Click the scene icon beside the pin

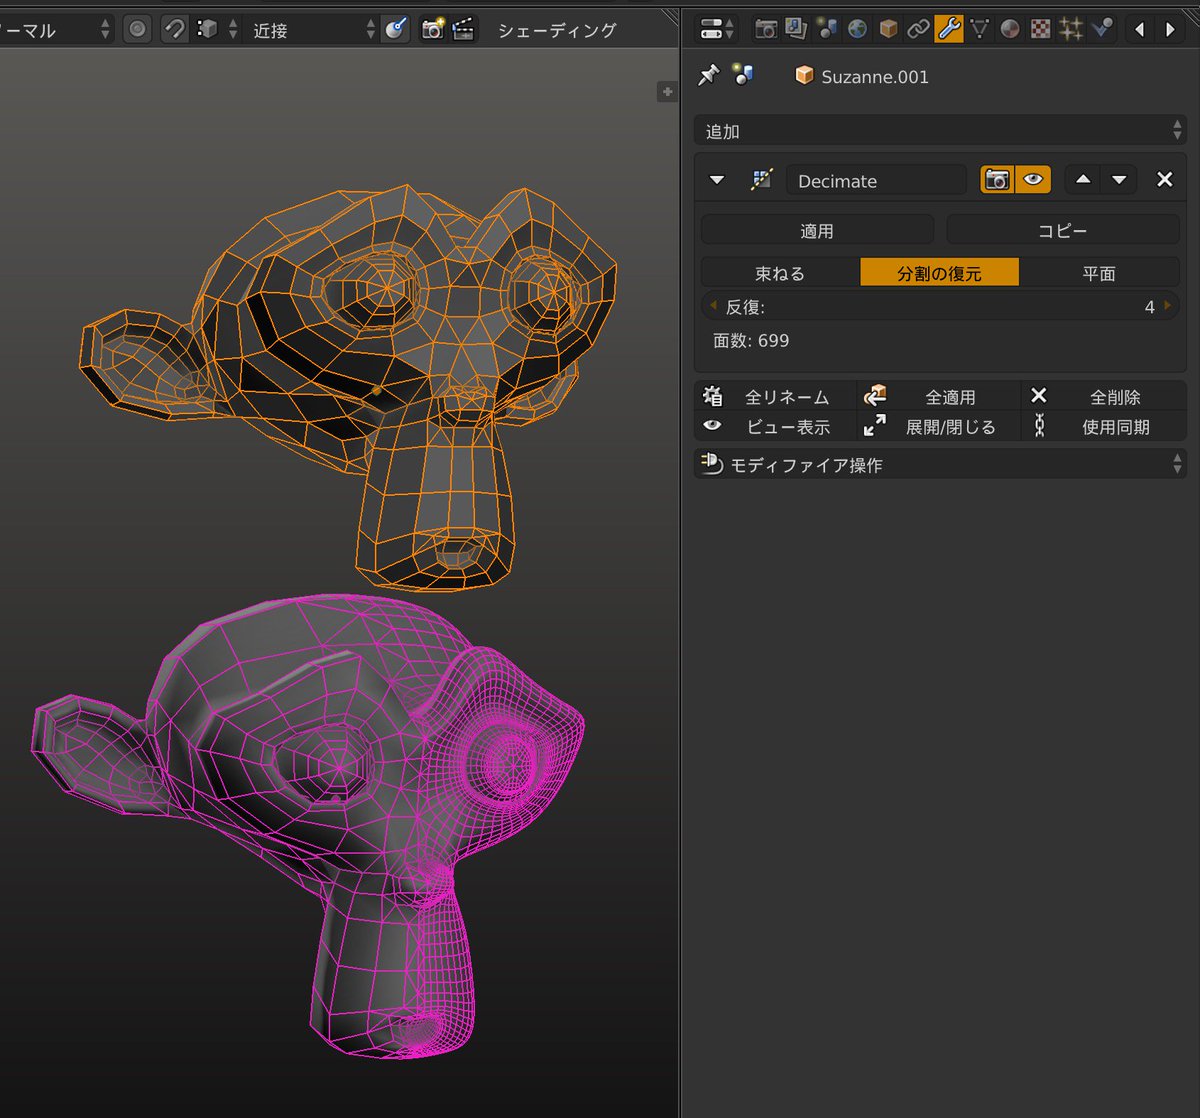(x=742, y=75)
